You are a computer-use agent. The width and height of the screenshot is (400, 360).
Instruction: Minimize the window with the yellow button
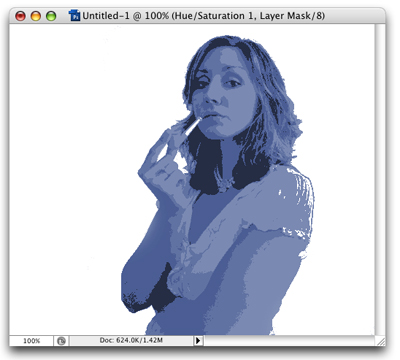tap(36, 16)
